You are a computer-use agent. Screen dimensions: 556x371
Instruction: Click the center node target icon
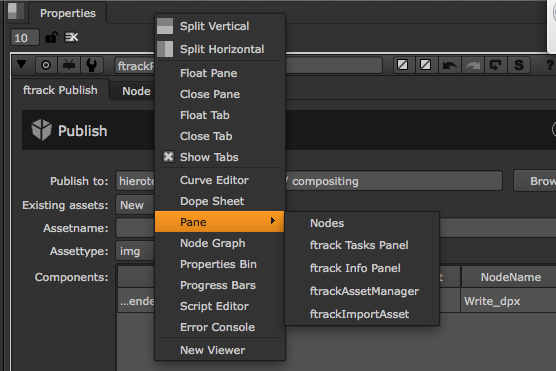pyautogui.click(x=46, y=65)
